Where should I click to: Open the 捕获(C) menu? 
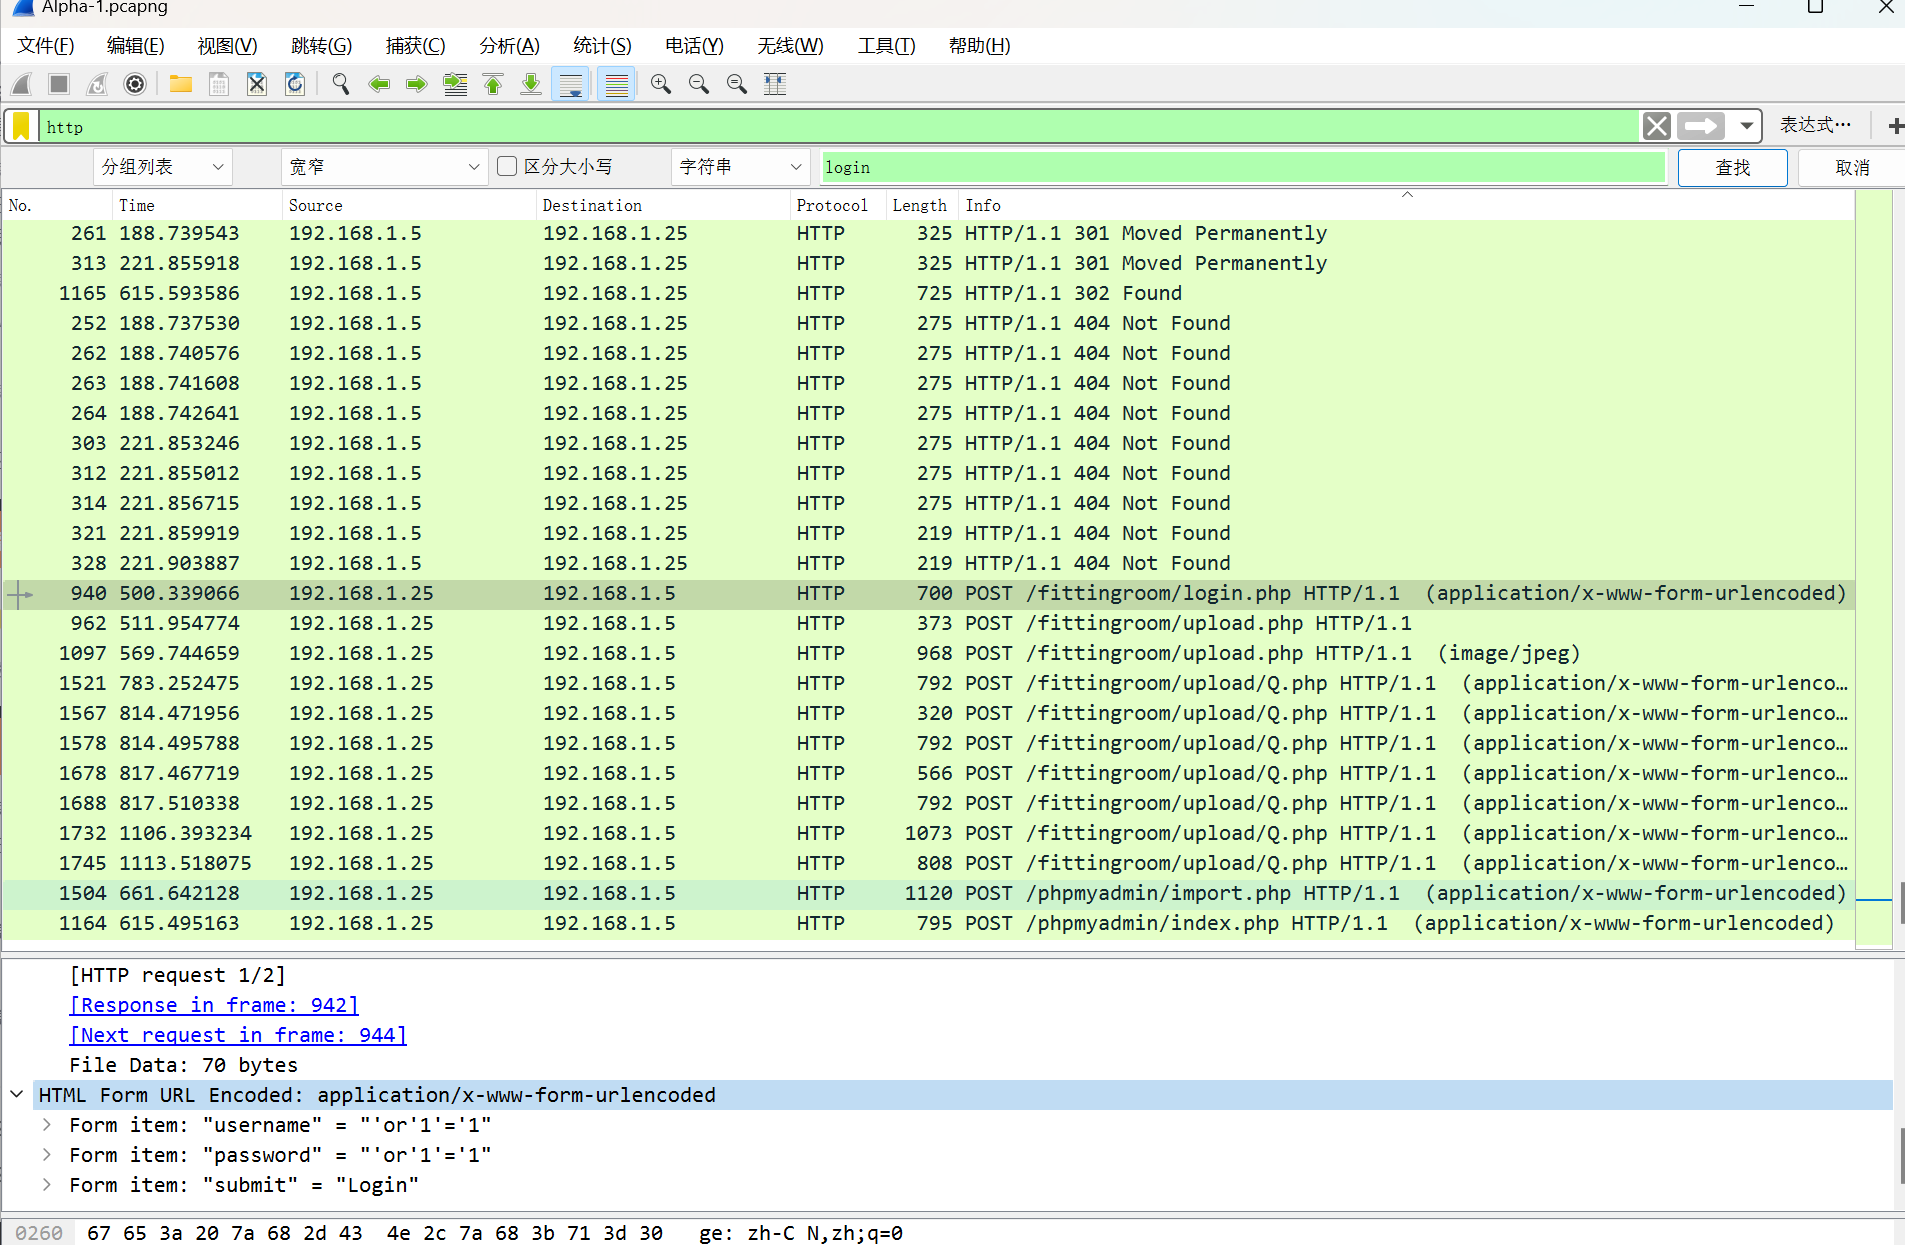tap(416, 46)
